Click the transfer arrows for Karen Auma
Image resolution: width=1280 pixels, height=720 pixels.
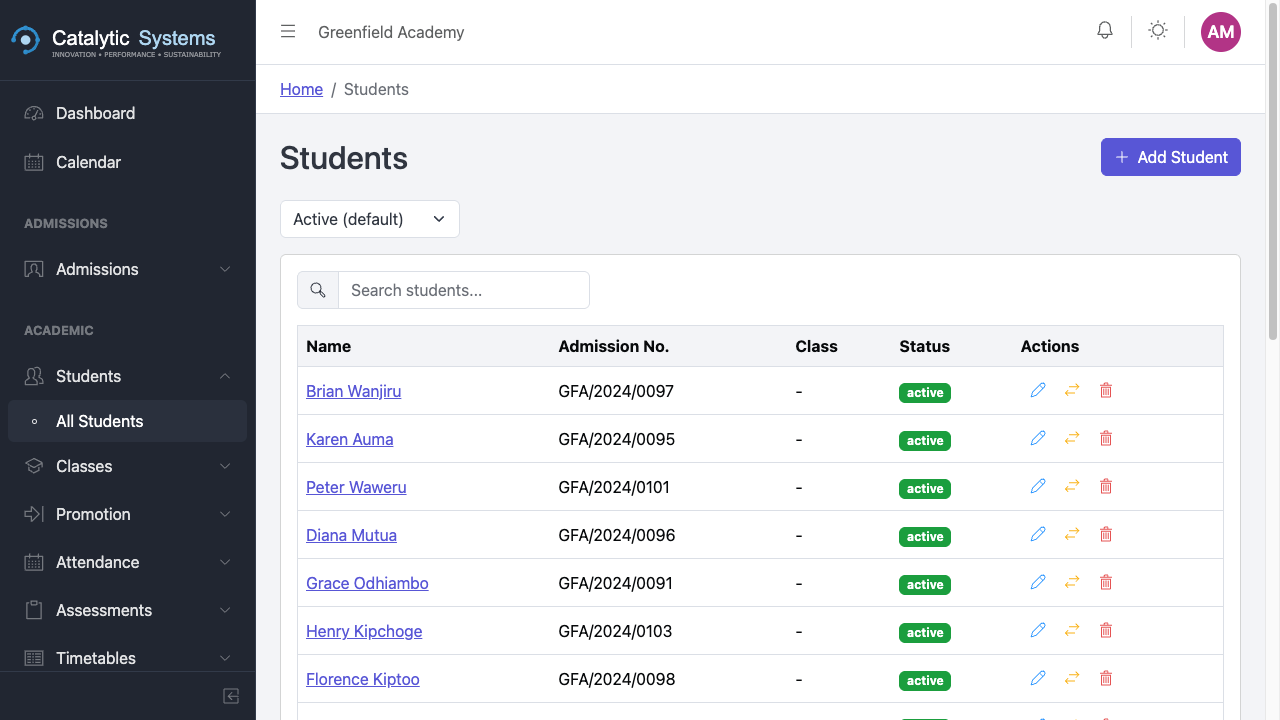click(x=1072, y=438)
